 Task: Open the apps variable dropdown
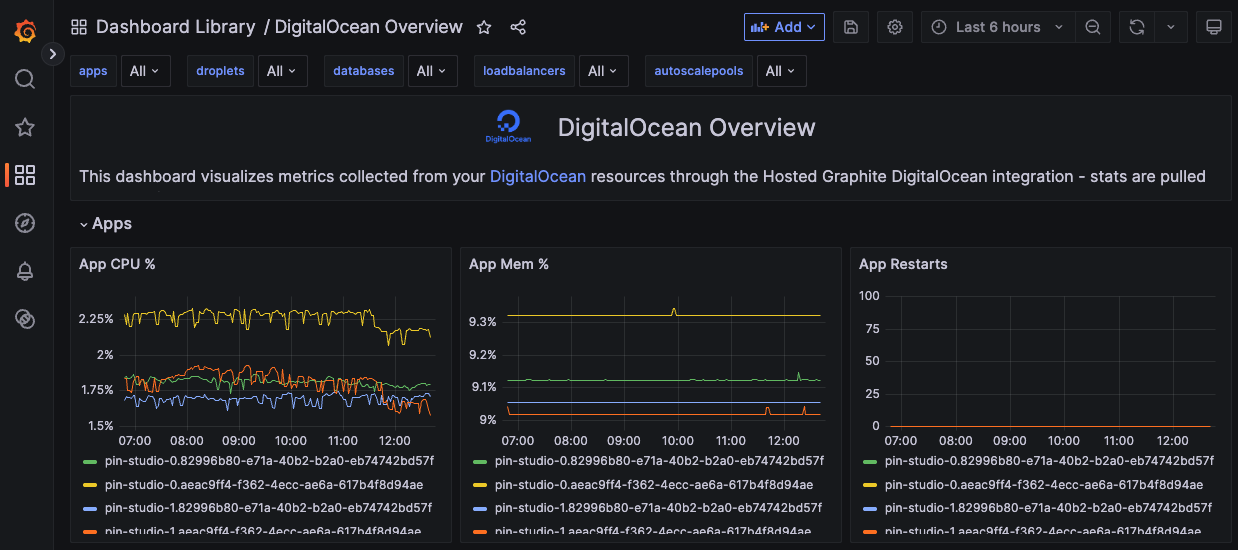tap(146, 71)
